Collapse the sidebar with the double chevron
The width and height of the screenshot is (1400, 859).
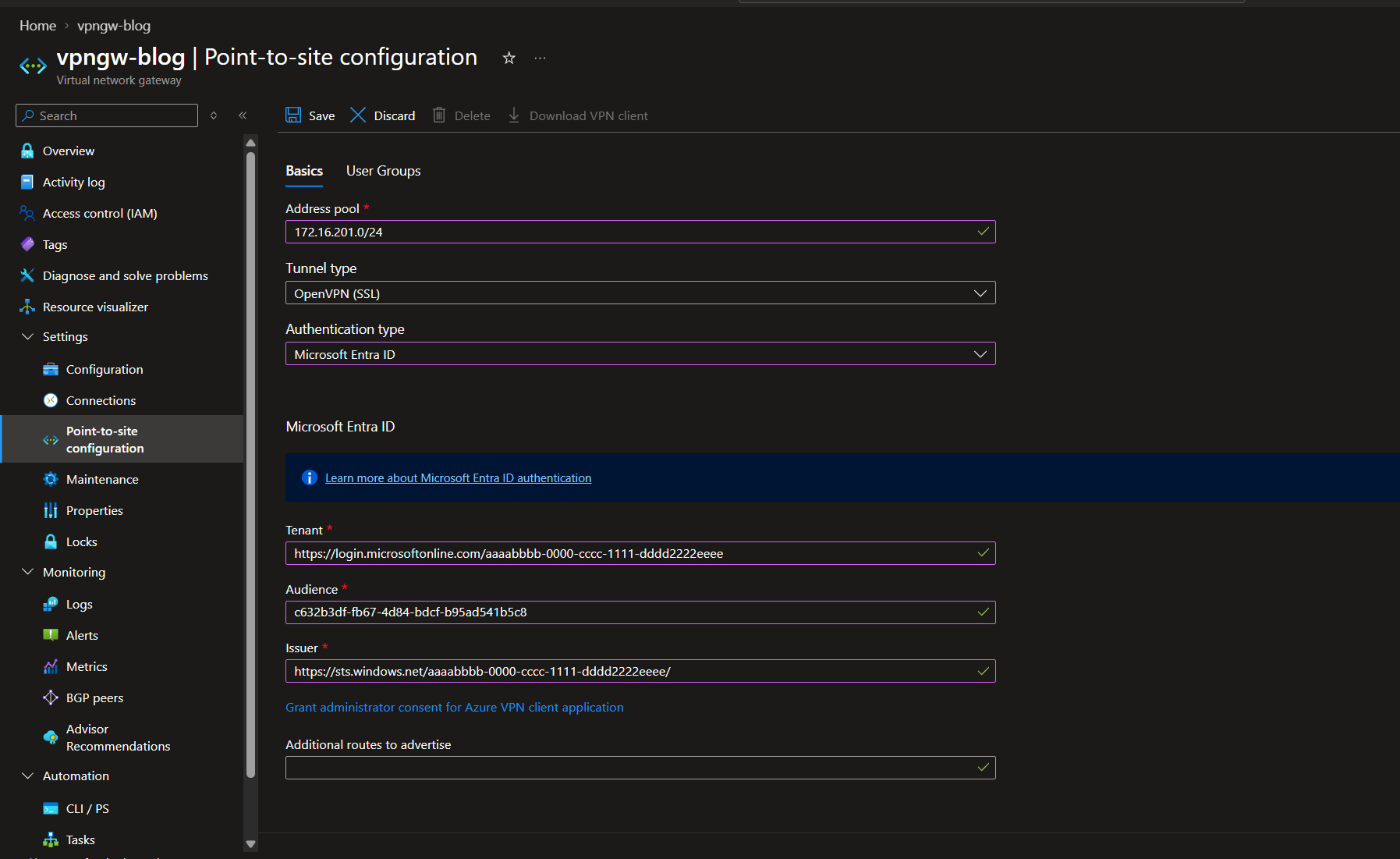242,116
